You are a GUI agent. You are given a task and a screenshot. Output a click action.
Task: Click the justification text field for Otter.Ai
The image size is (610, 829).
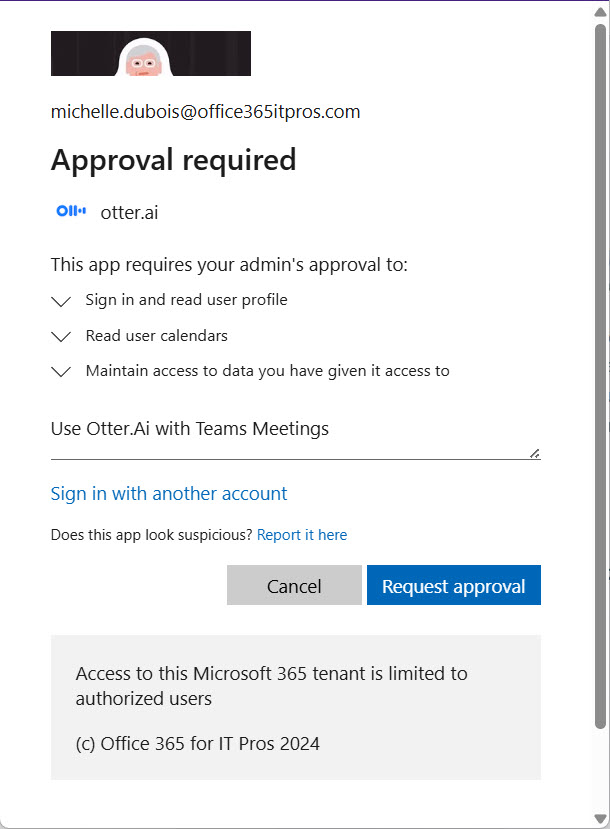tap(295, 433)
